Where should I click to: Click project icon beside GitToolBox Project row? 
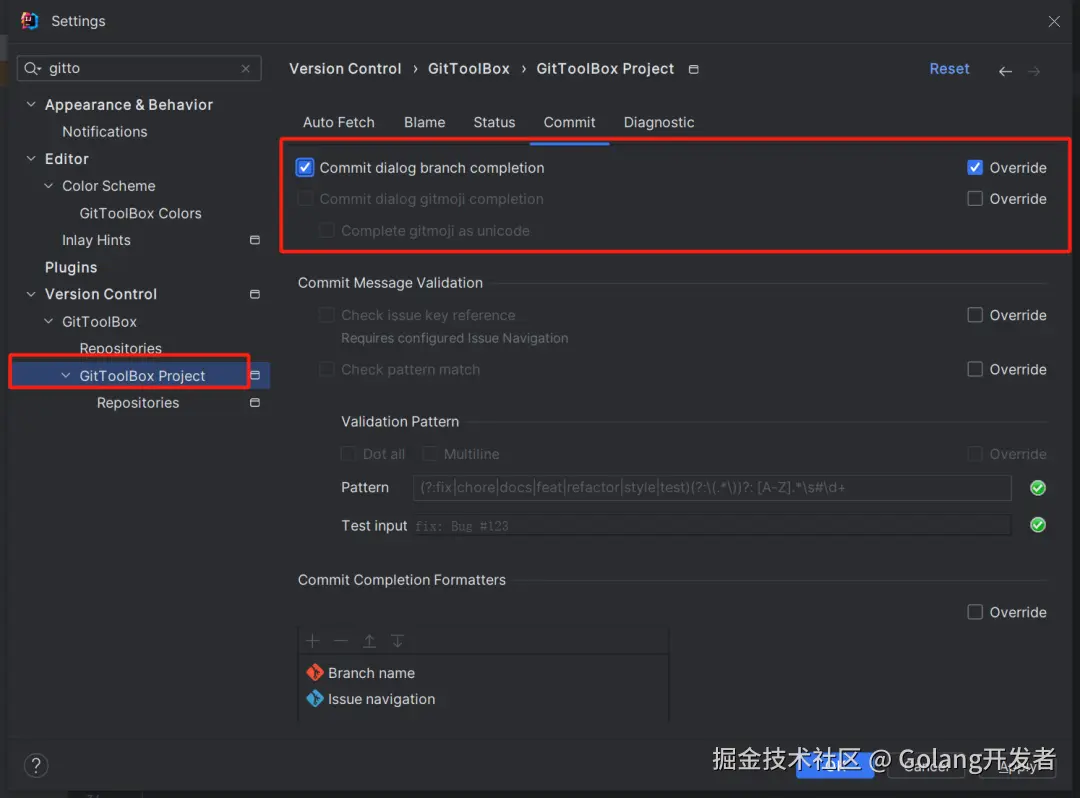255,376
